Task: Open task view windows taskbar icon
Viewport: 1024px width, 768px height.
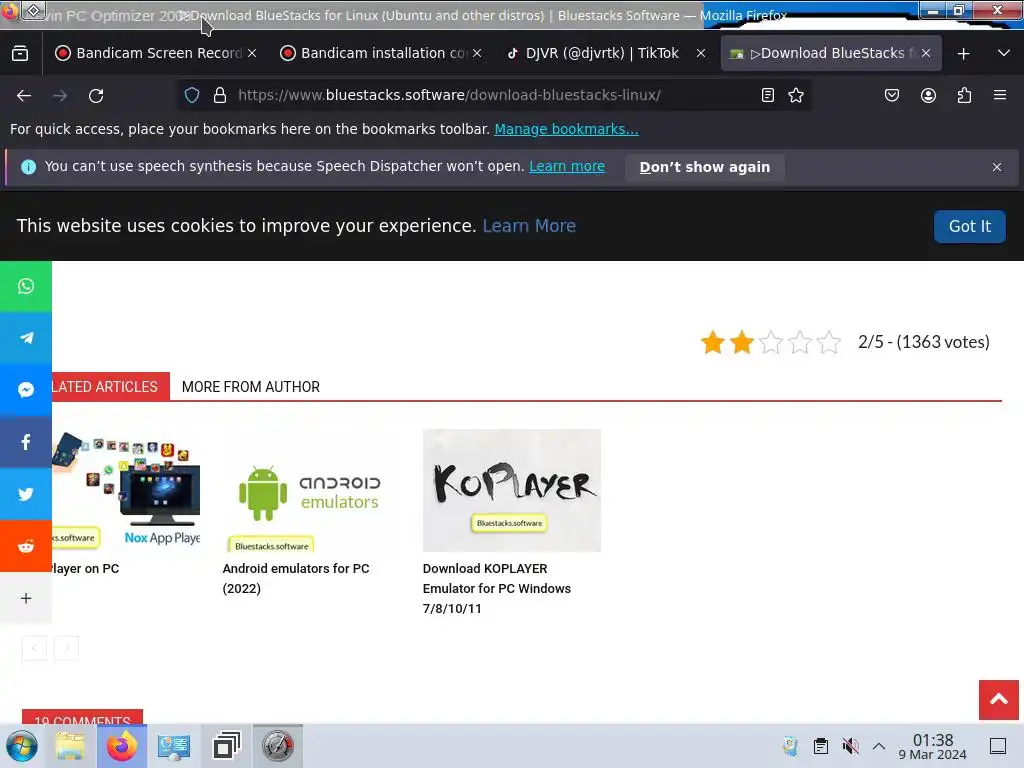Action: (227, 746)
